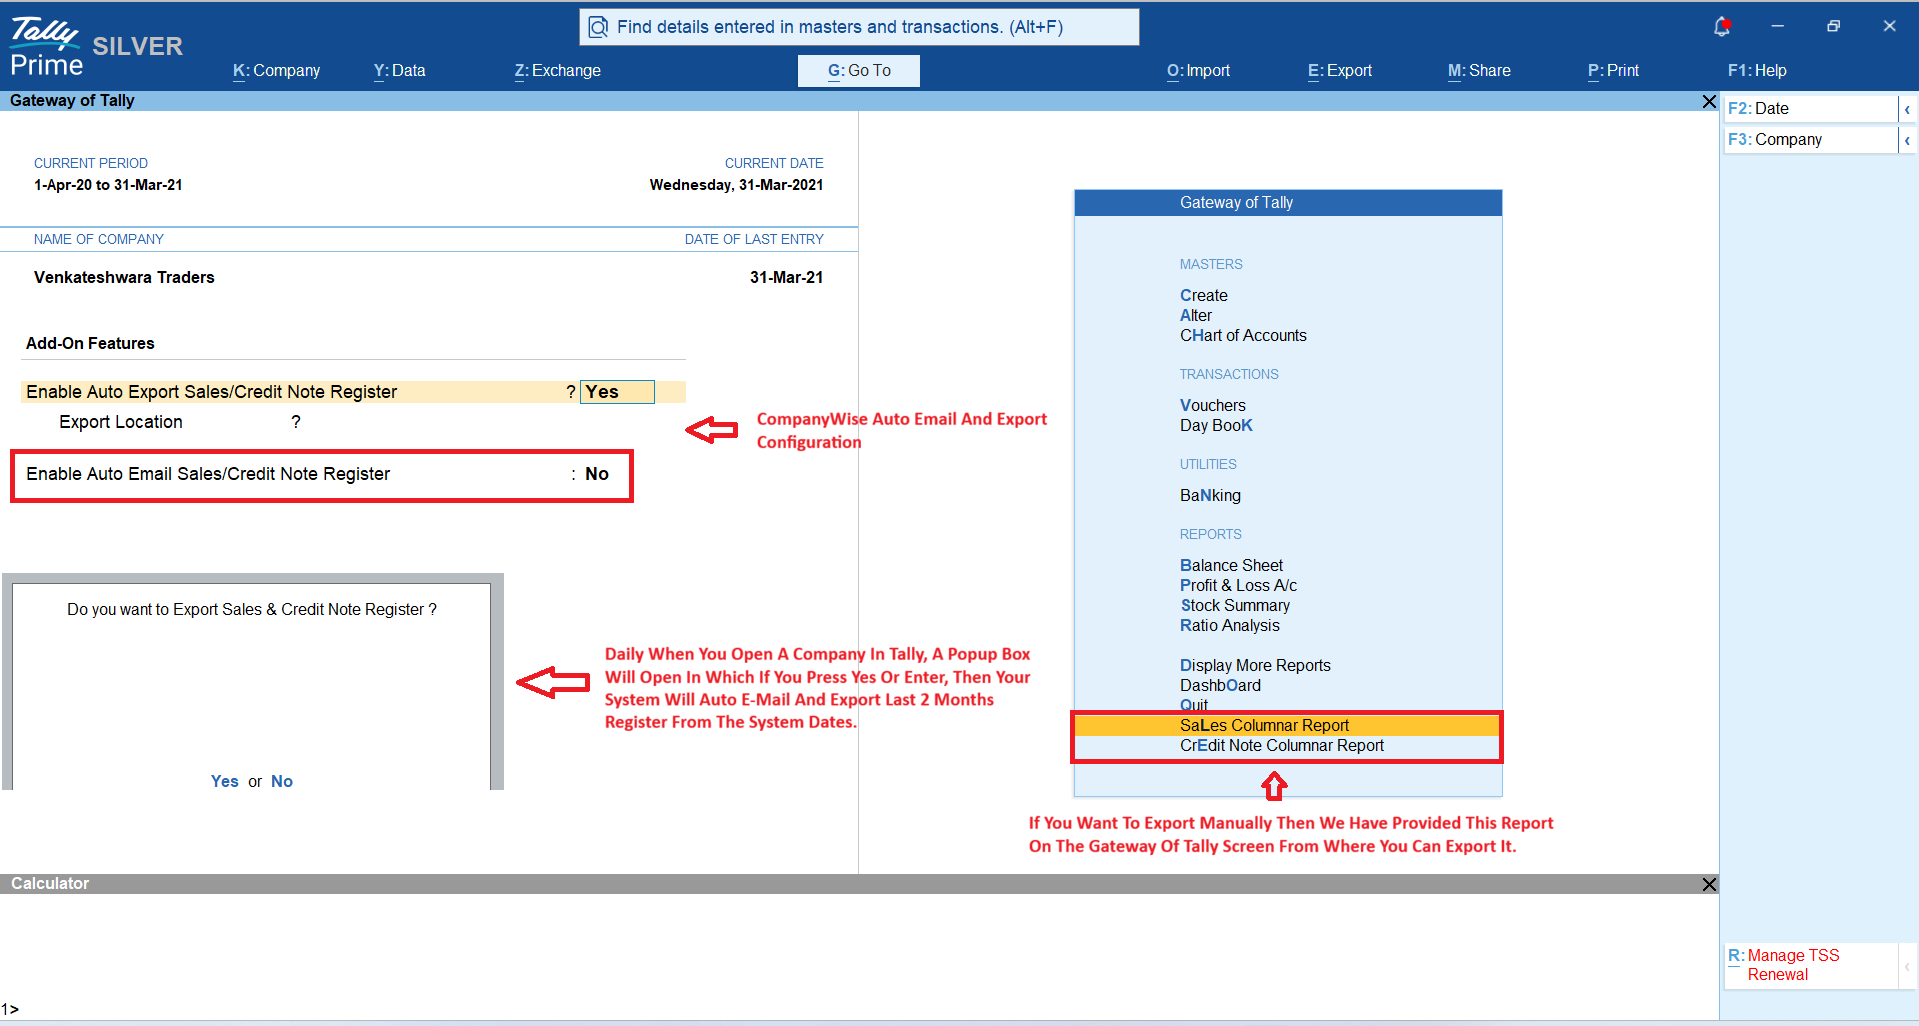The image size is (1919, 1026).
Task: Open the notification bell
Action: click(x=1722, y=27)
